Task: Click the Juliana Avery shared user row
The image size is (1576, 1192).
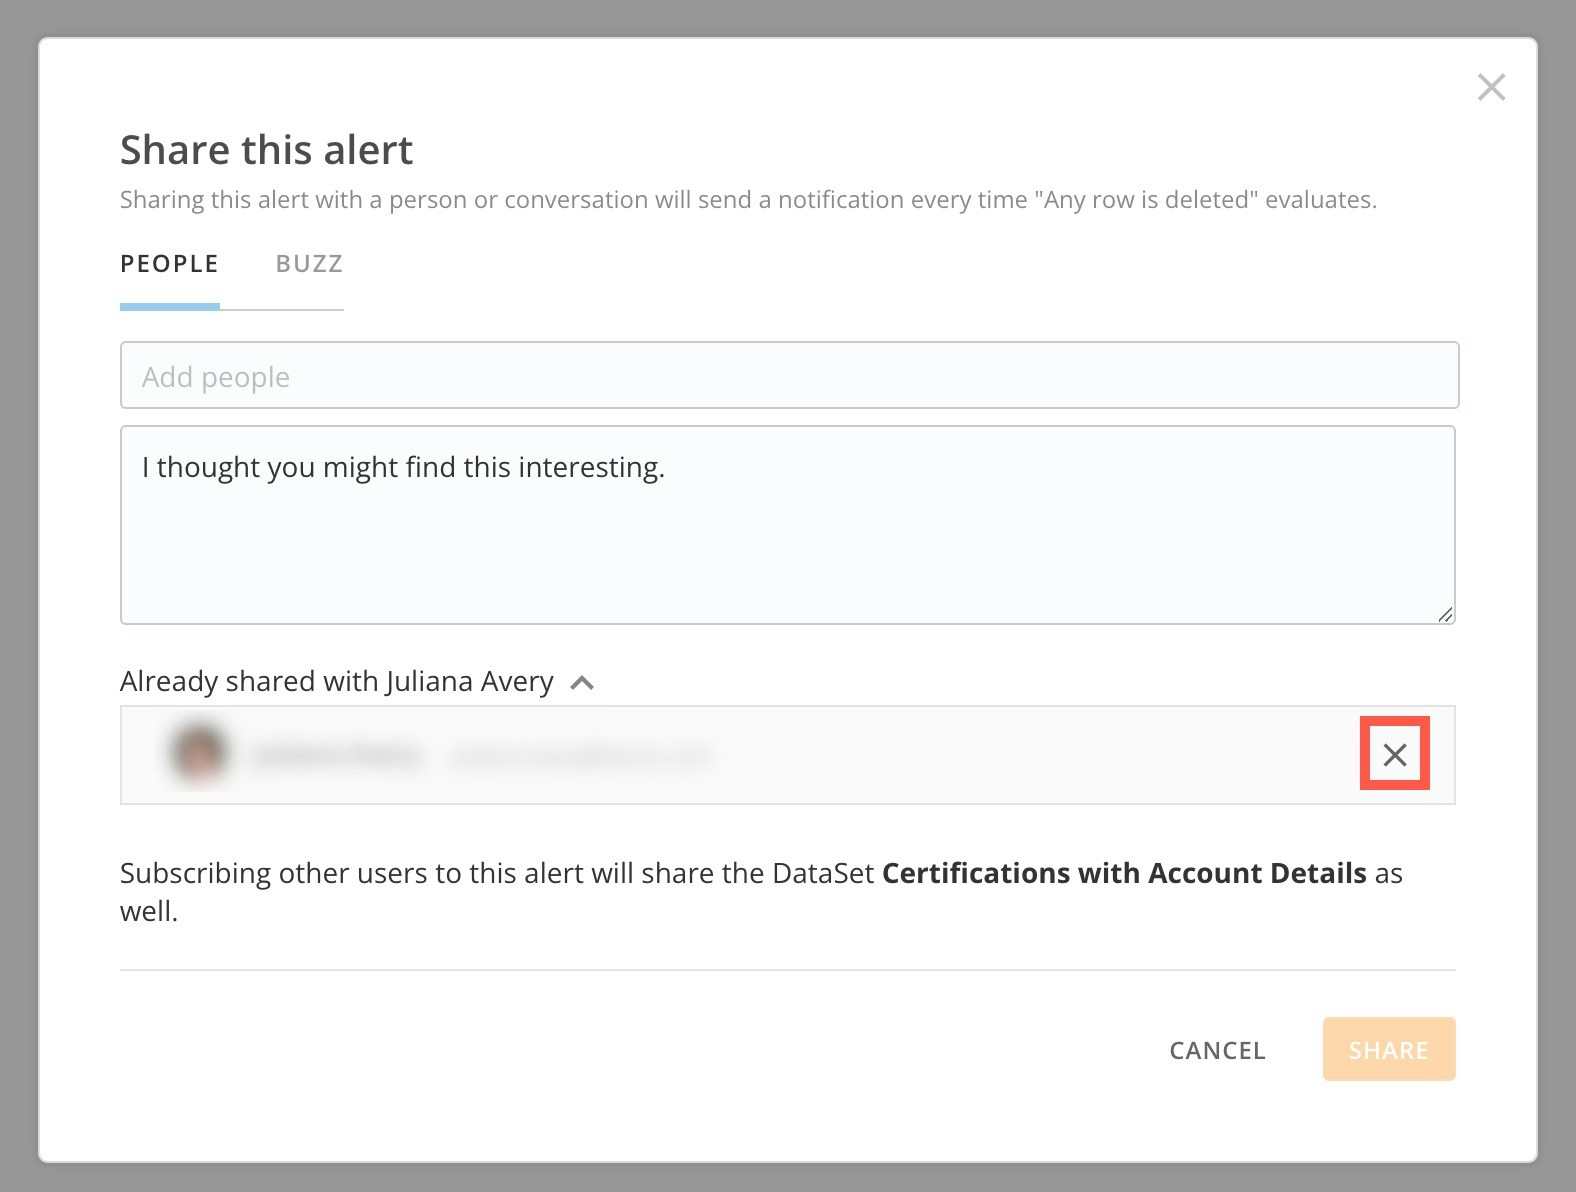Action: [789, 755]
